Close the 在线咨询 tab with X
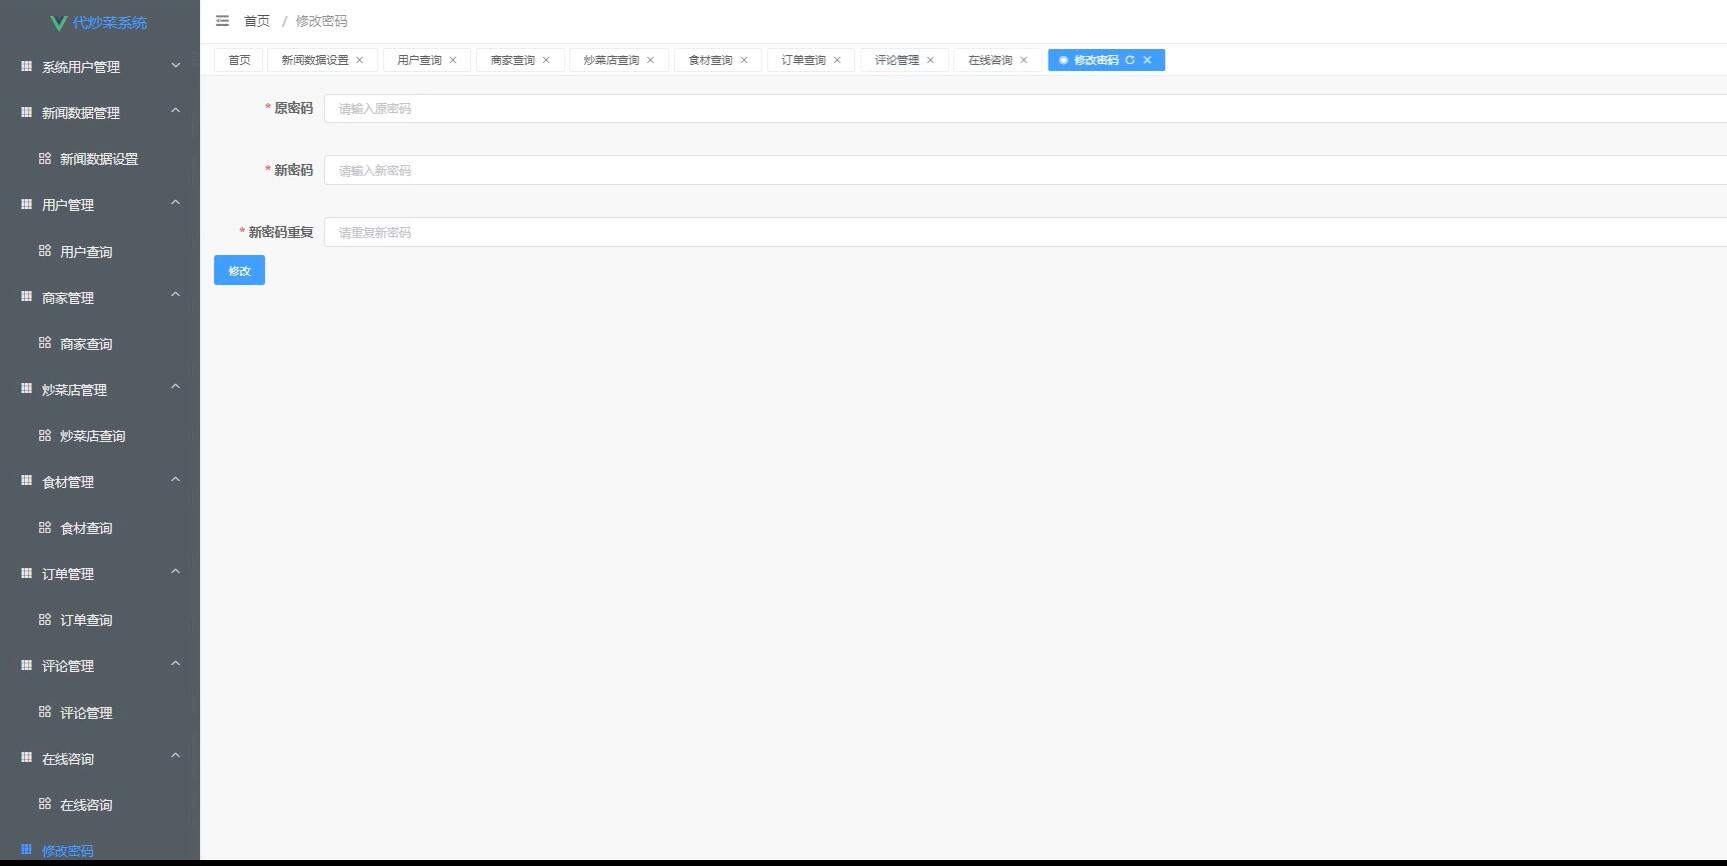This screenshot has height=866, width=1727. tap(1024, 60)
